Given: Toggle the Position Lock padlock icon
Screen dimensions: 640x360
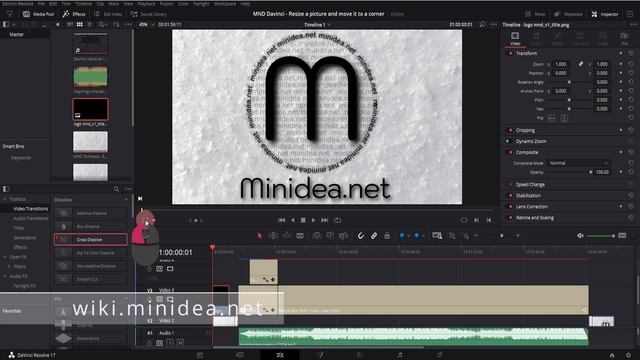Looking at the screenshot, I should click(x=387, y=236).
